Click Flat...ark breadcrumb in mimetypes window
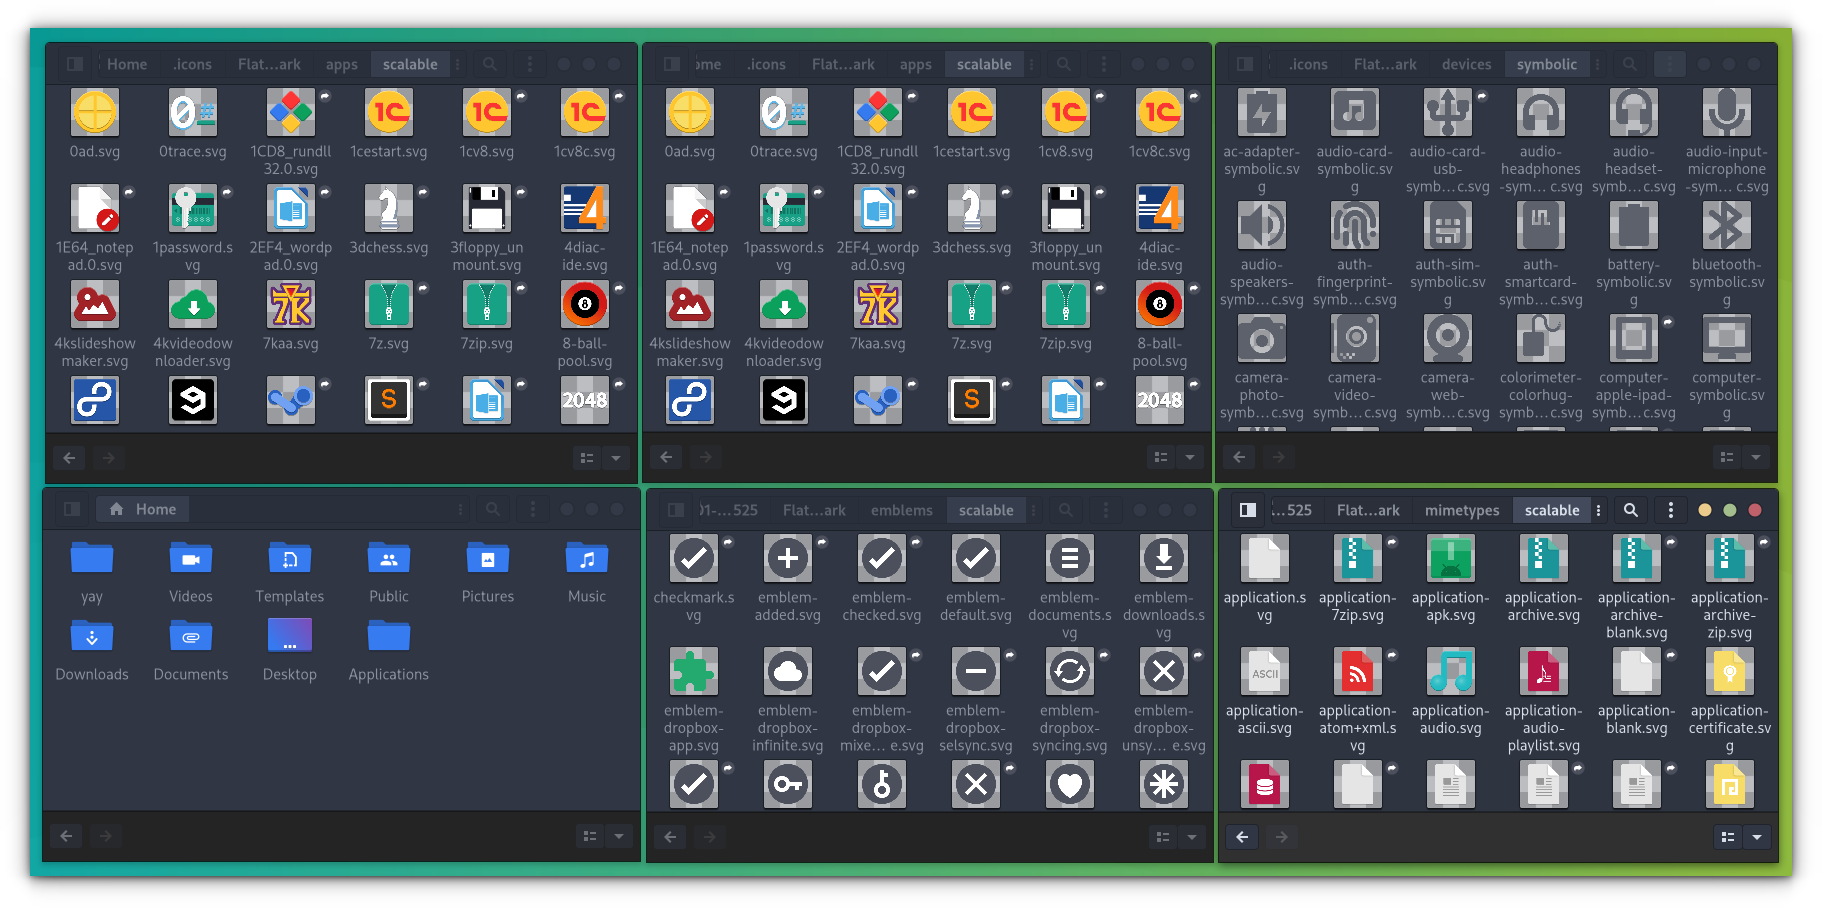The width and height of the screenshot is (1822, 908). [1369, 510]
